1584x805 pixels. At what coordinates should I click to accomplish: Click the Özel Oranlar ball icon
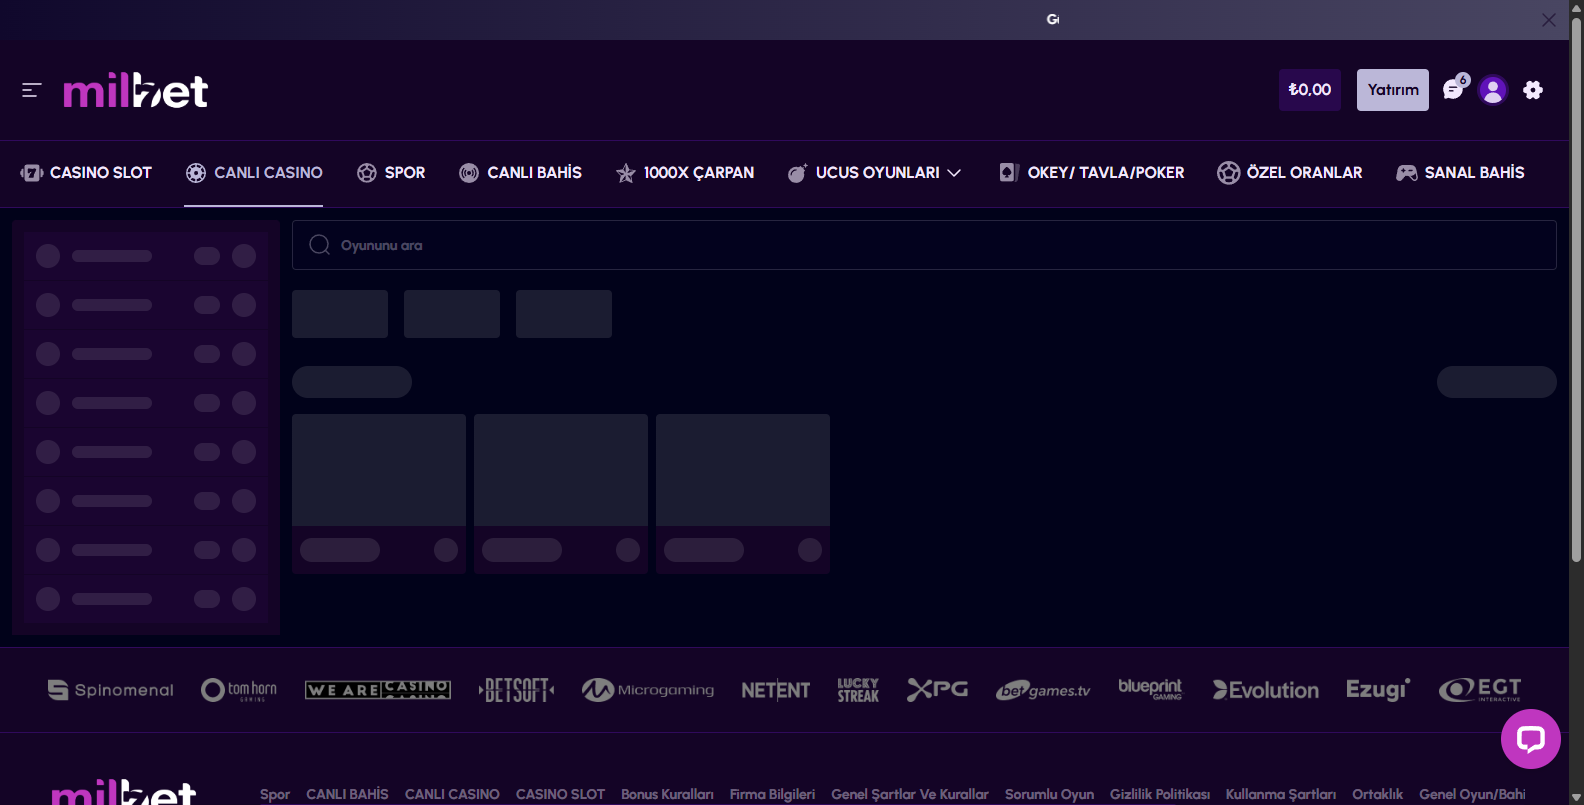pyautogui.click(x=1228, y=173)
